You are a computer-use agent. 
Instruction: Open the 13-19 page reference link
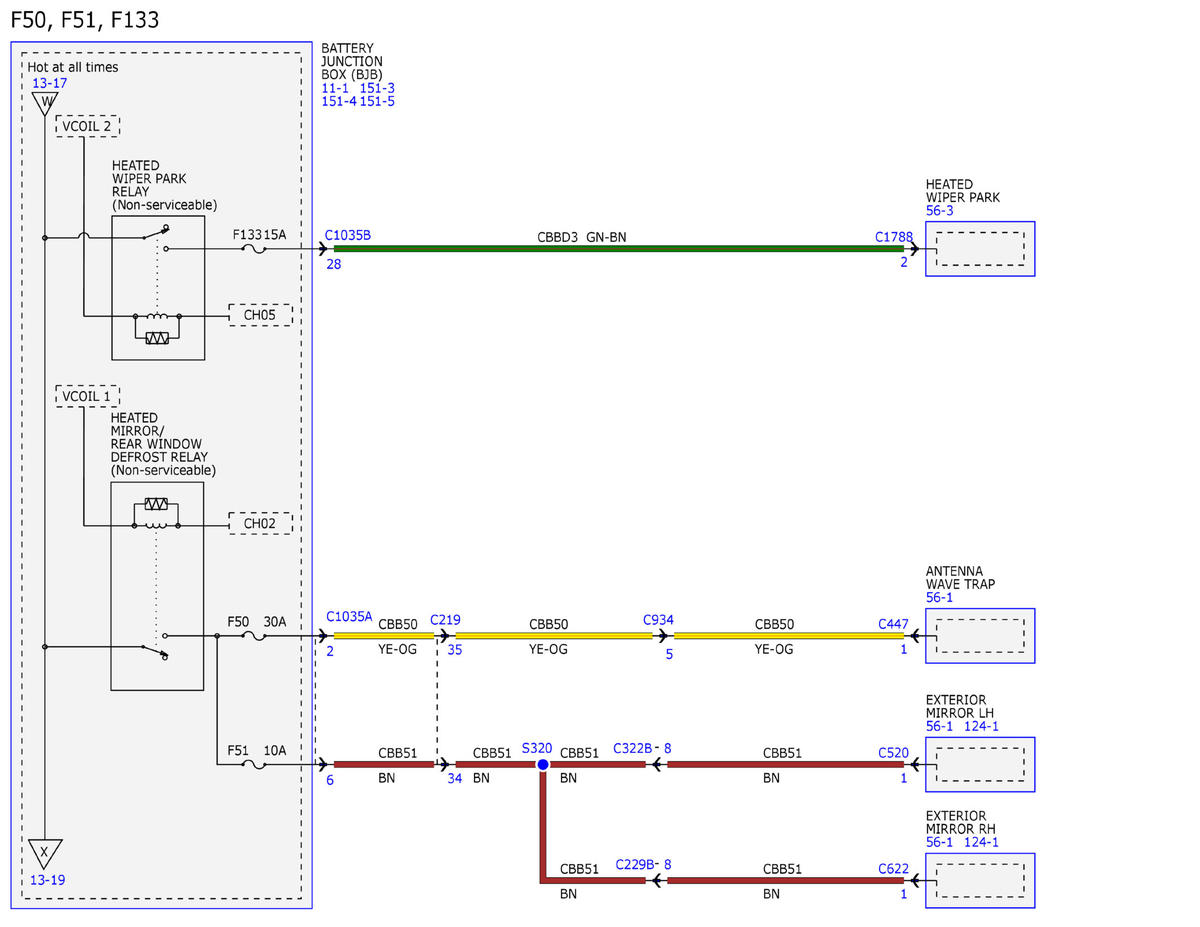point(49,881)
